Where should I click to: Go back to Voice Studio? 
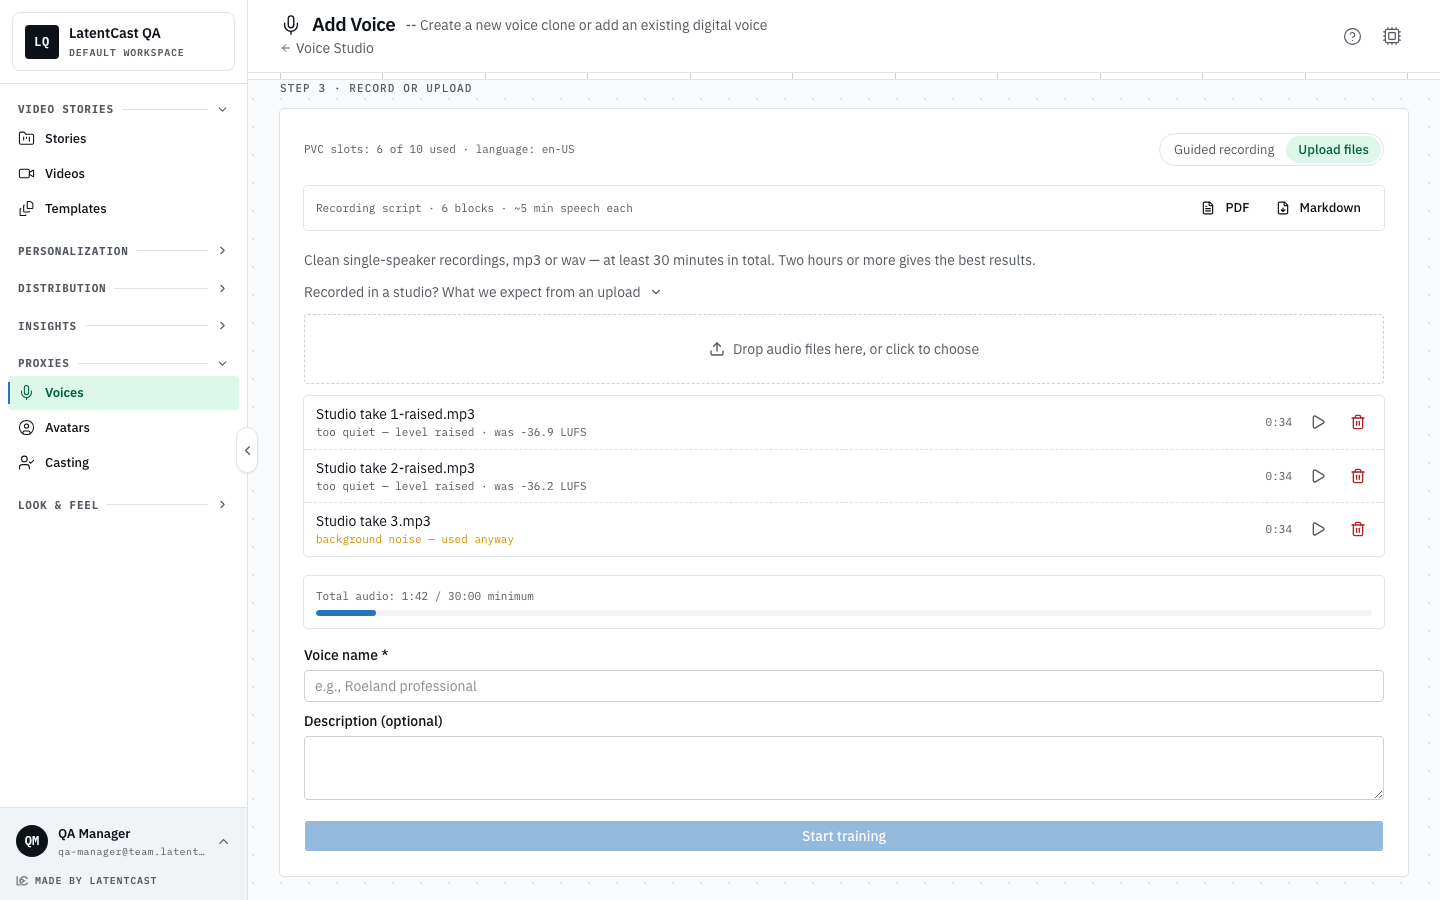pos(327,48)
